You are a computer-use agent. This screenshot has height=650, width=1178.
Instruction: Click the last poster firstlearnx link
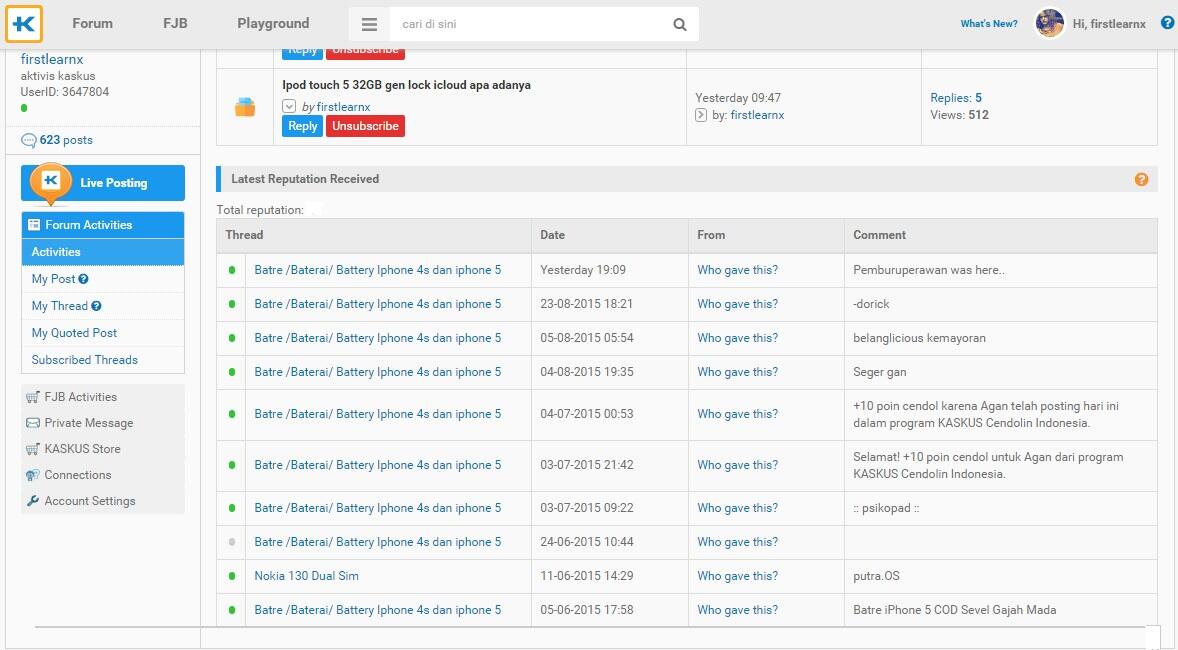[757, 115]
